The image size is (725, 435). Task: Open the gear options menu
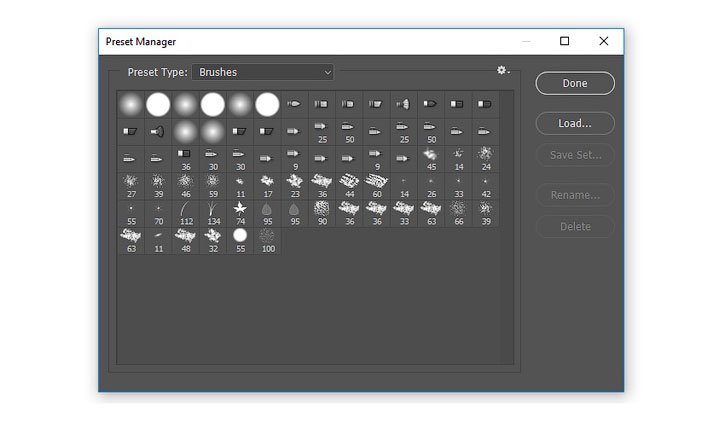point(503,70)
